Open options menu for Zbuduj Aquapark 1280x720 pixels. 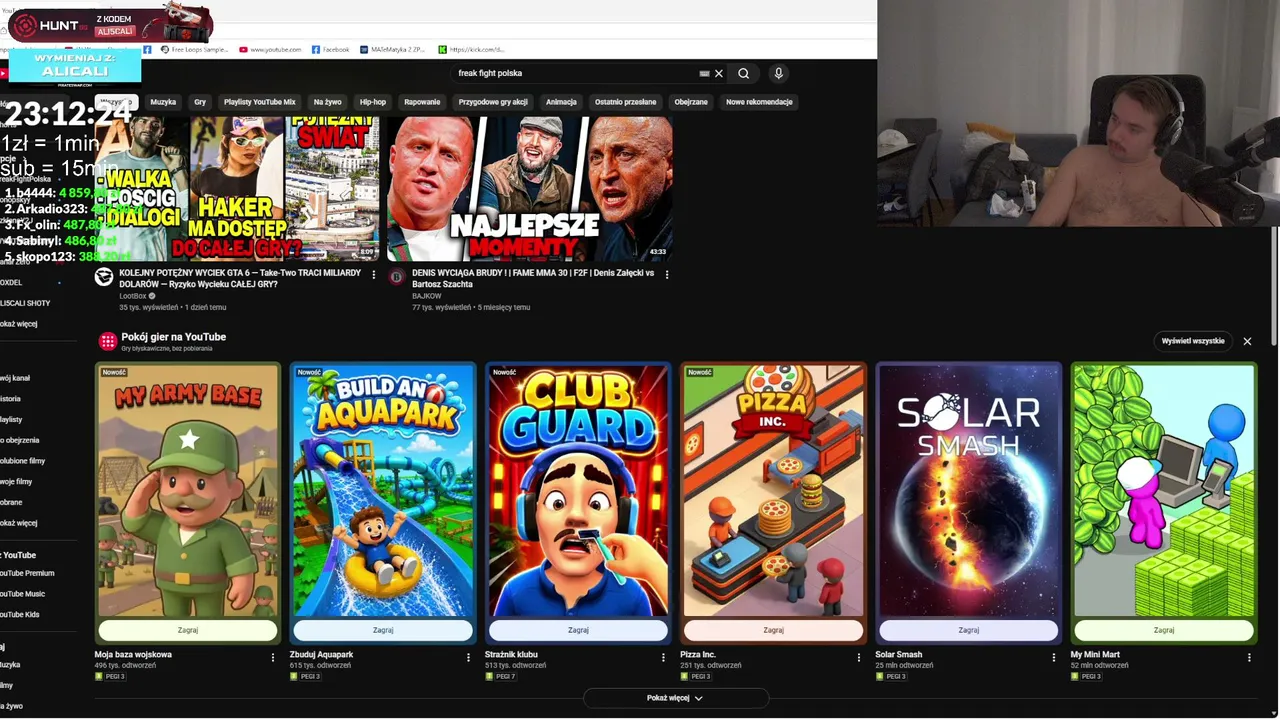(x=468, y=657)
